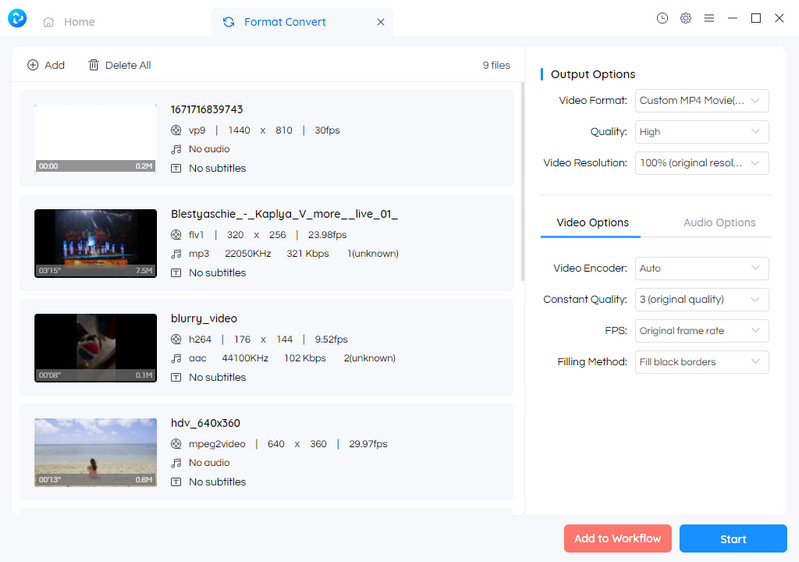
Task: Click the file list vertical scrollbar
Action: click(522, 181)
